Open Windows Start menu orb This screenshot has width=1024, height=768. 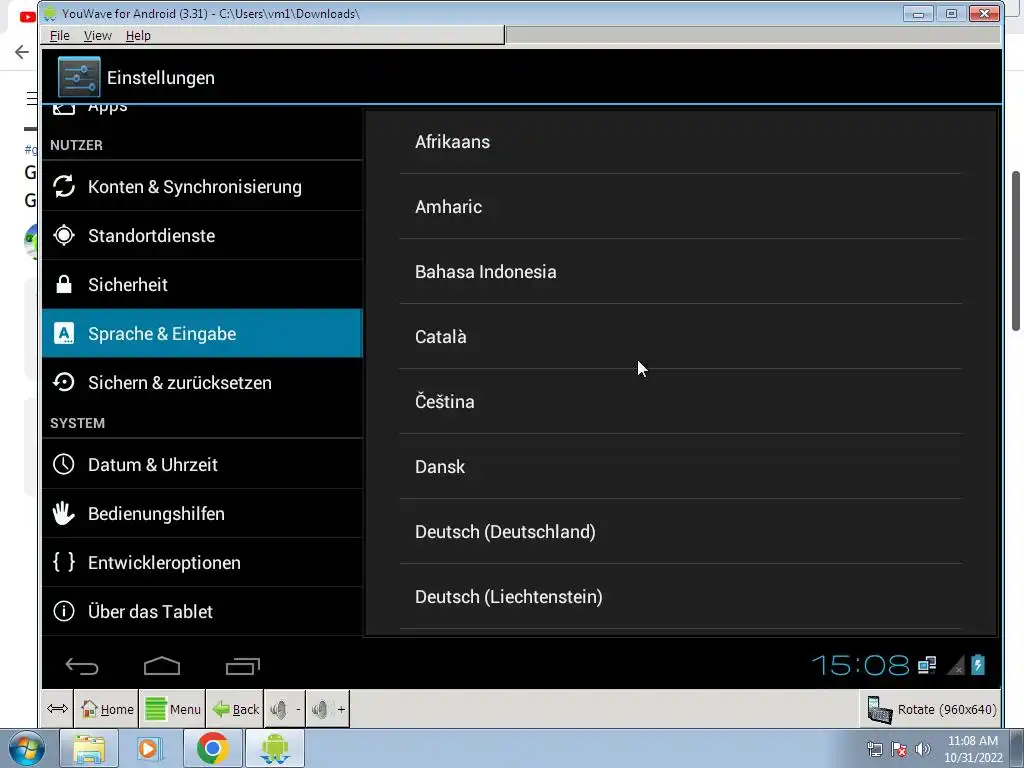click(27, 749)
